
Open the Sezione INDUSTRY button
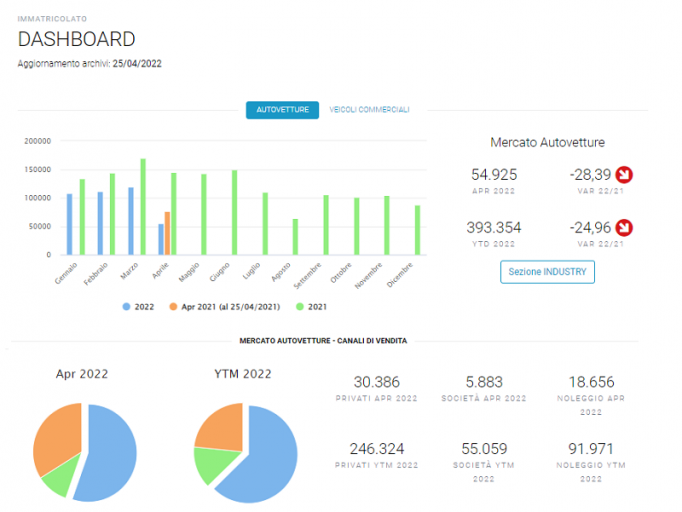(x=547, y=272)
